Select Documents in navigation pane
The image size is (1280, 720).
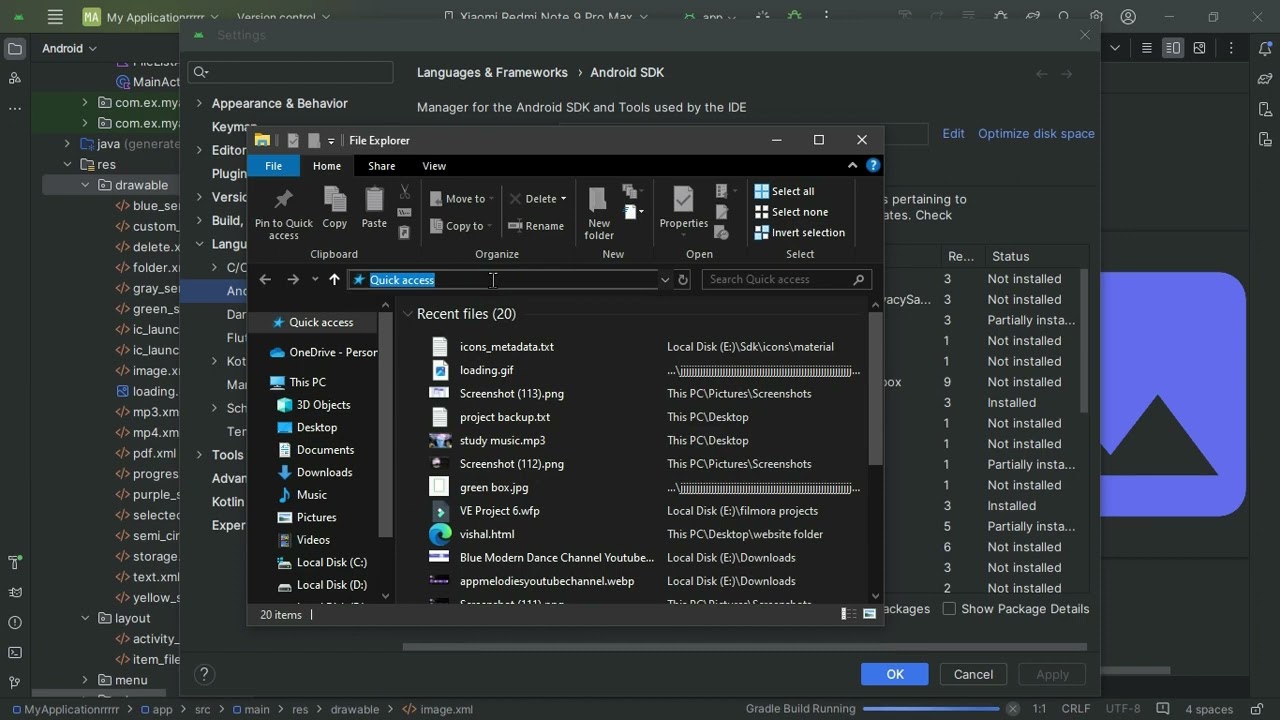tap(325, 450)
